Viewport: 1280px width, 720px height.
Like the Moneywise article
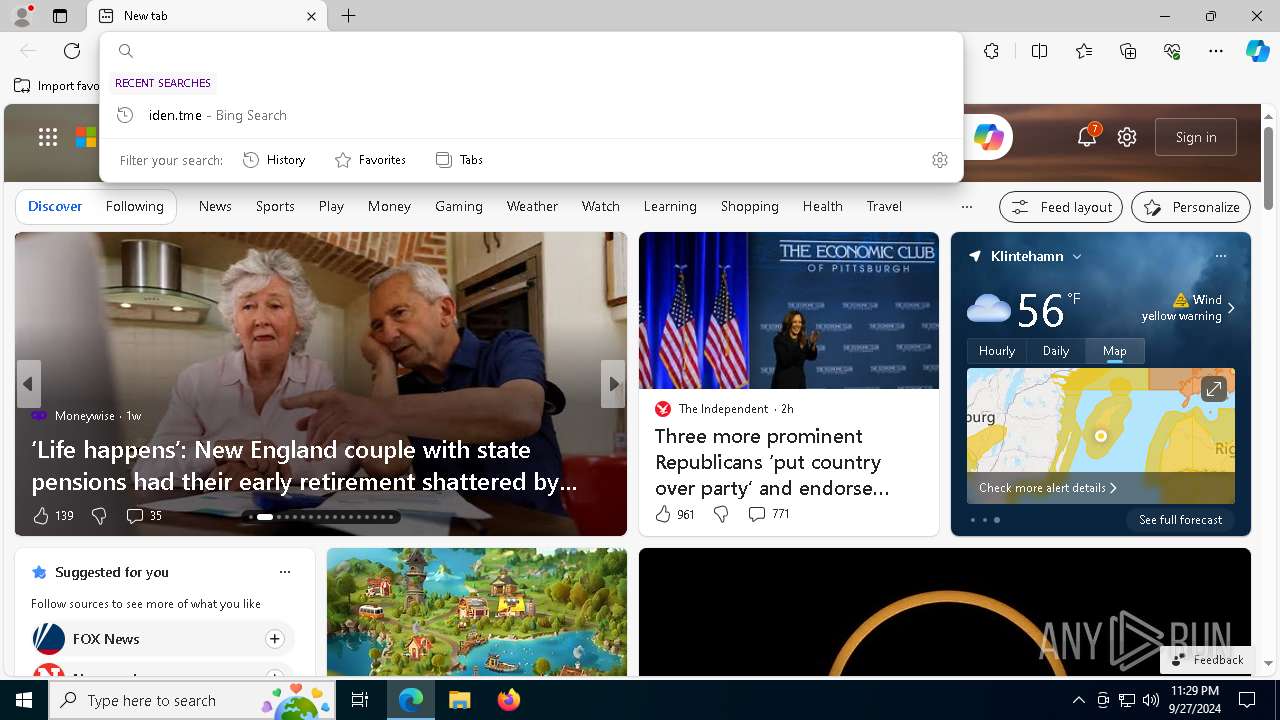[41, 516]
